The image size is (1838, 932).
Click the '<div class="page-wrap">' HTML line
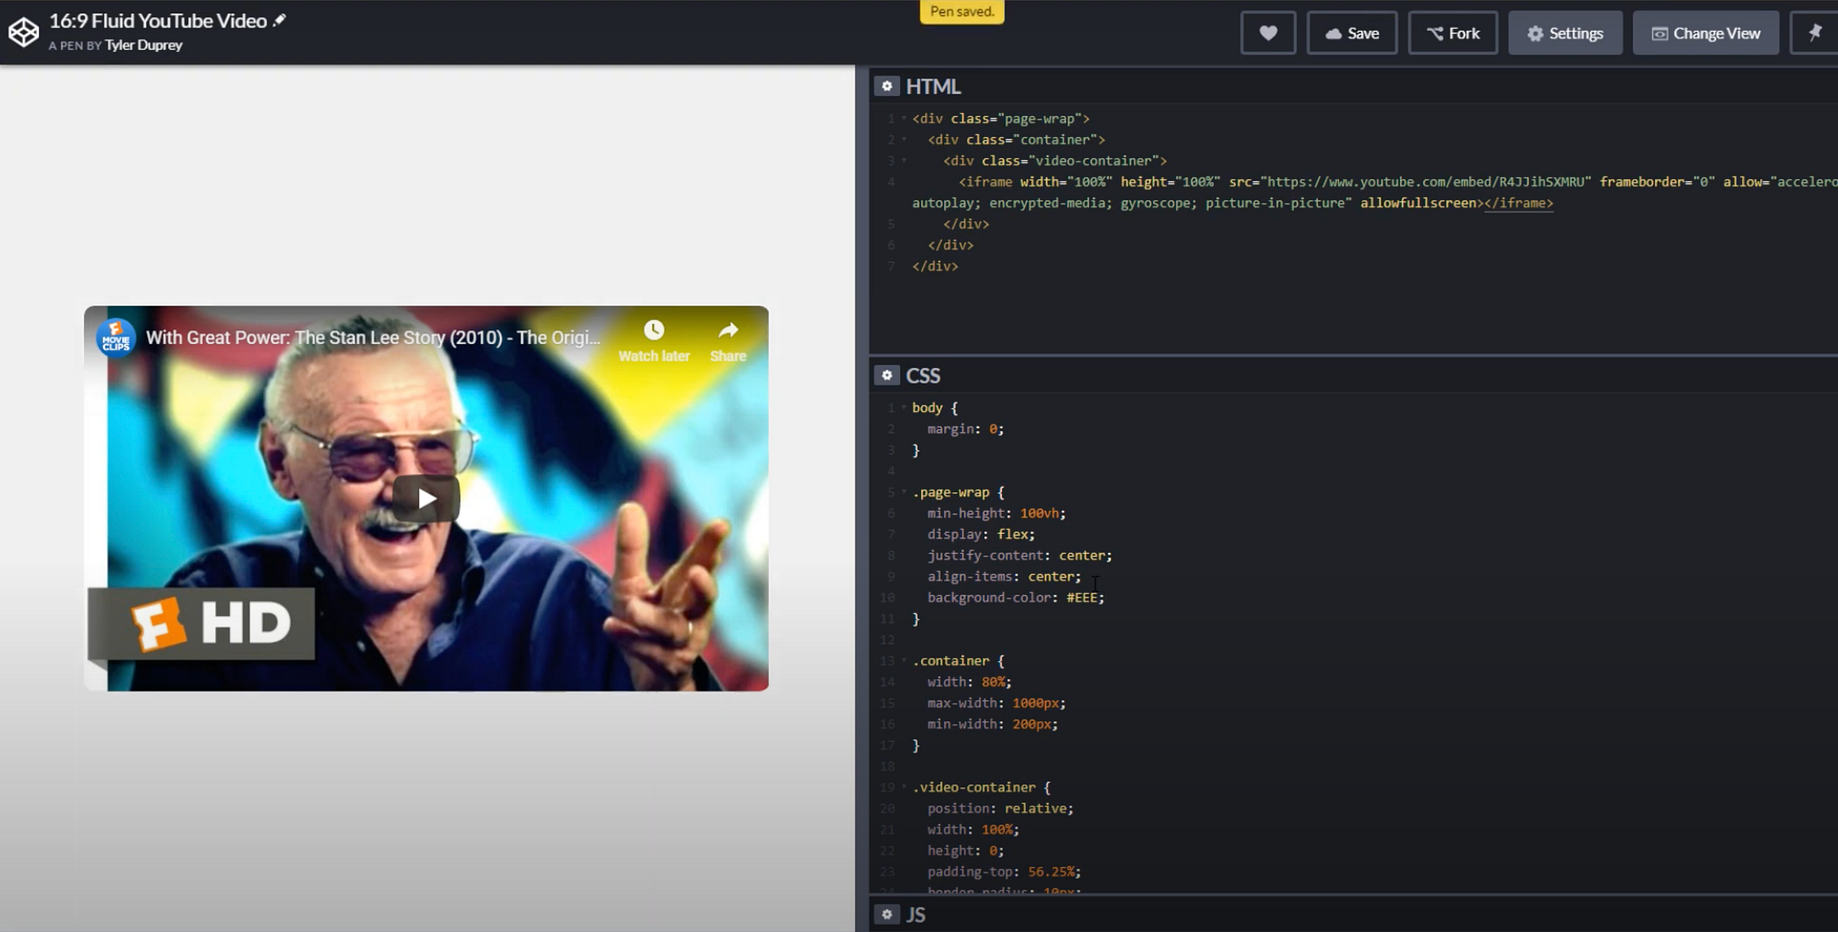click(x=1001, y=118)
